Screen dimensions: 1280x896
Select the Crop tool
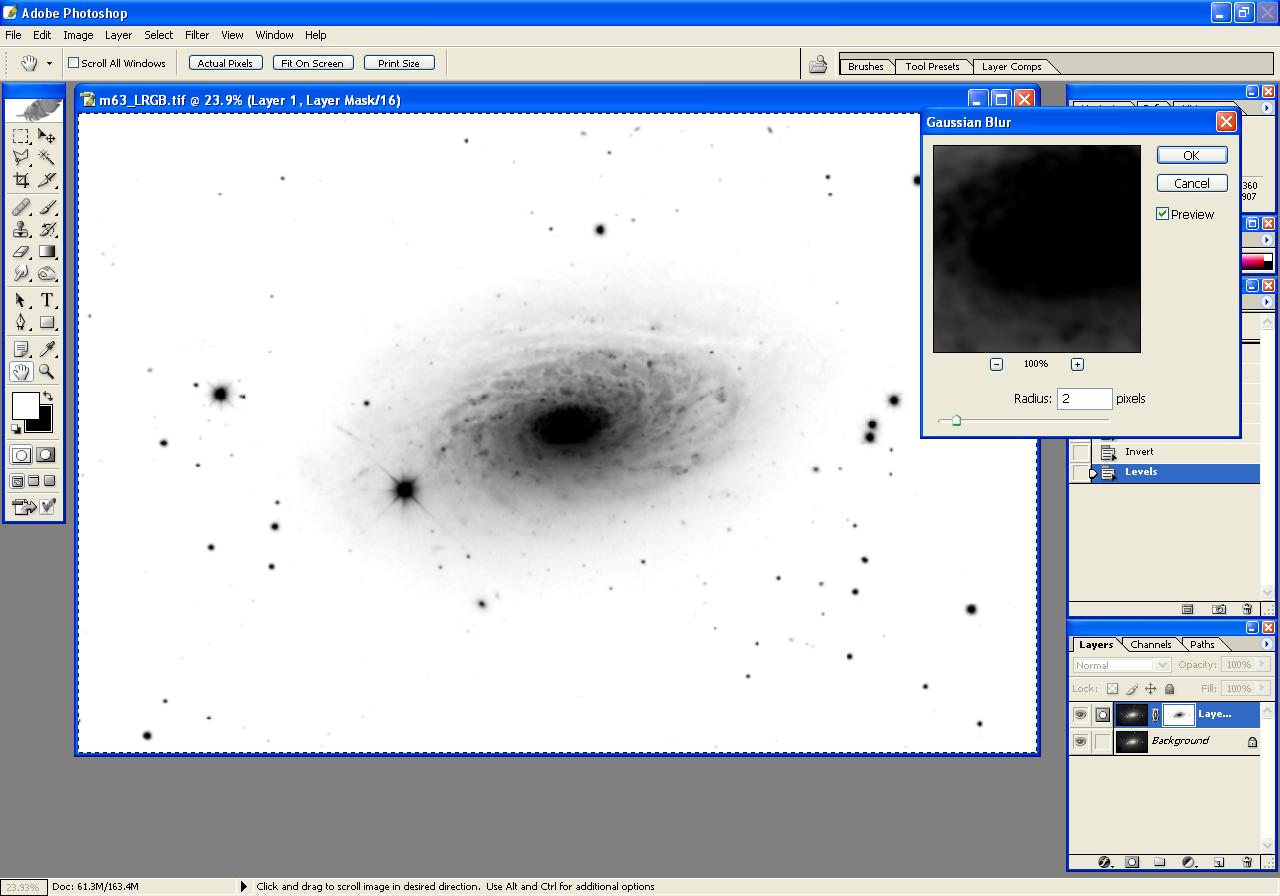coord(21,180)
